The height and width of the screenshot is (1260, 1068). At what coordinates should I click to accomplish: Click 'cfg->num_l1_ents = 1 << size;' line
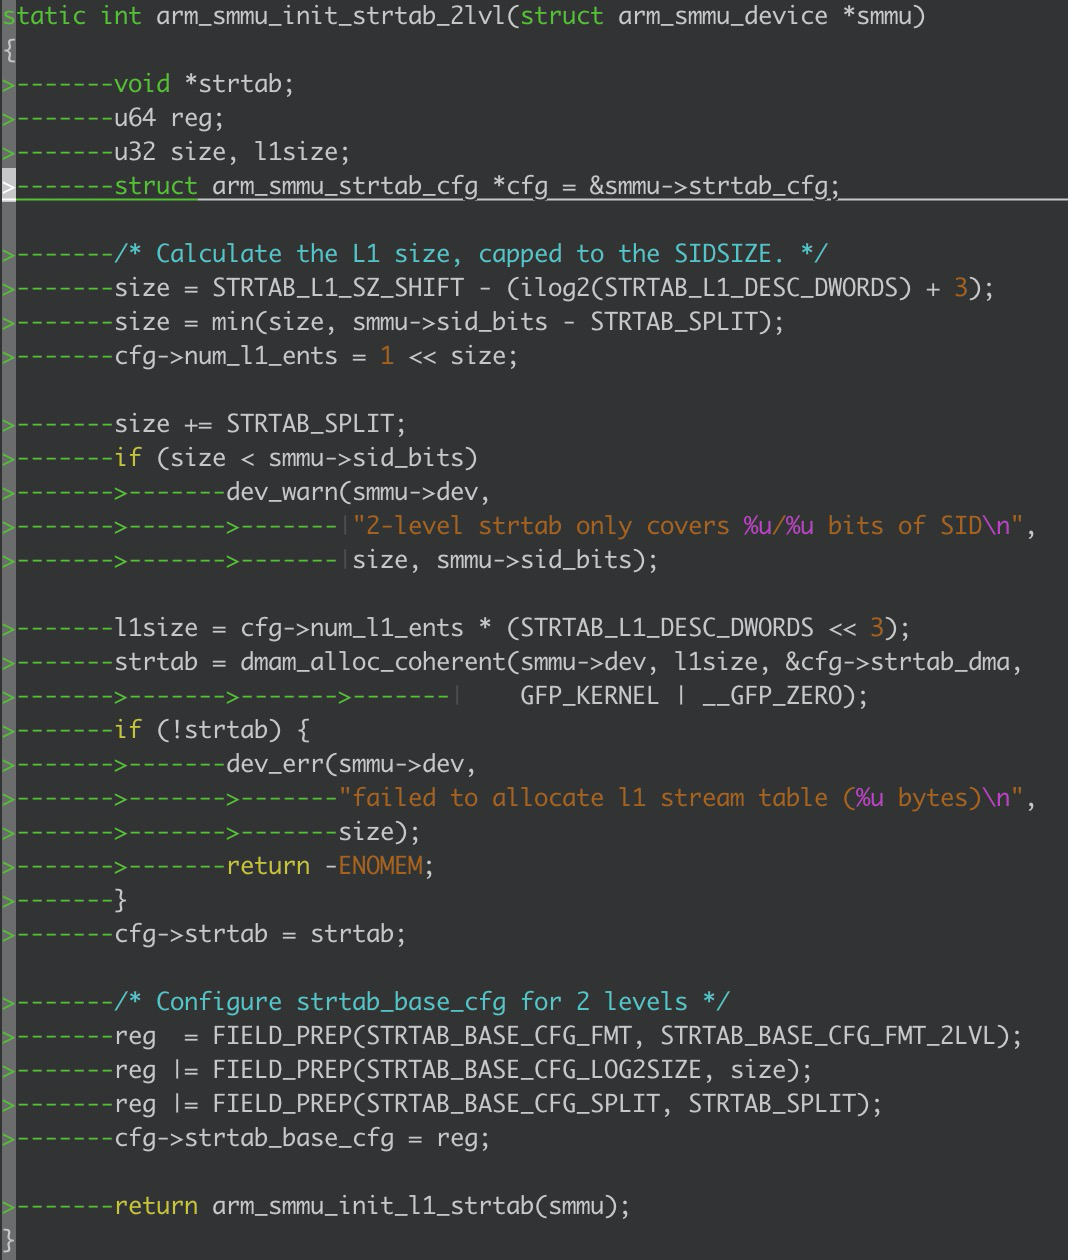316,356
